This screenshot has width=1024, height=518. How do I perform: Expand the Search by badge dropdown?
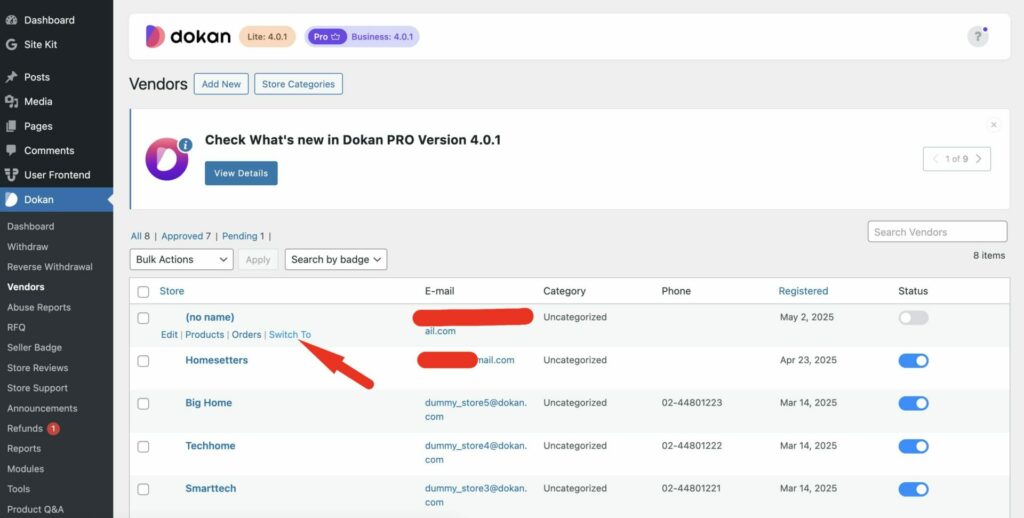[x=336, y=260]
